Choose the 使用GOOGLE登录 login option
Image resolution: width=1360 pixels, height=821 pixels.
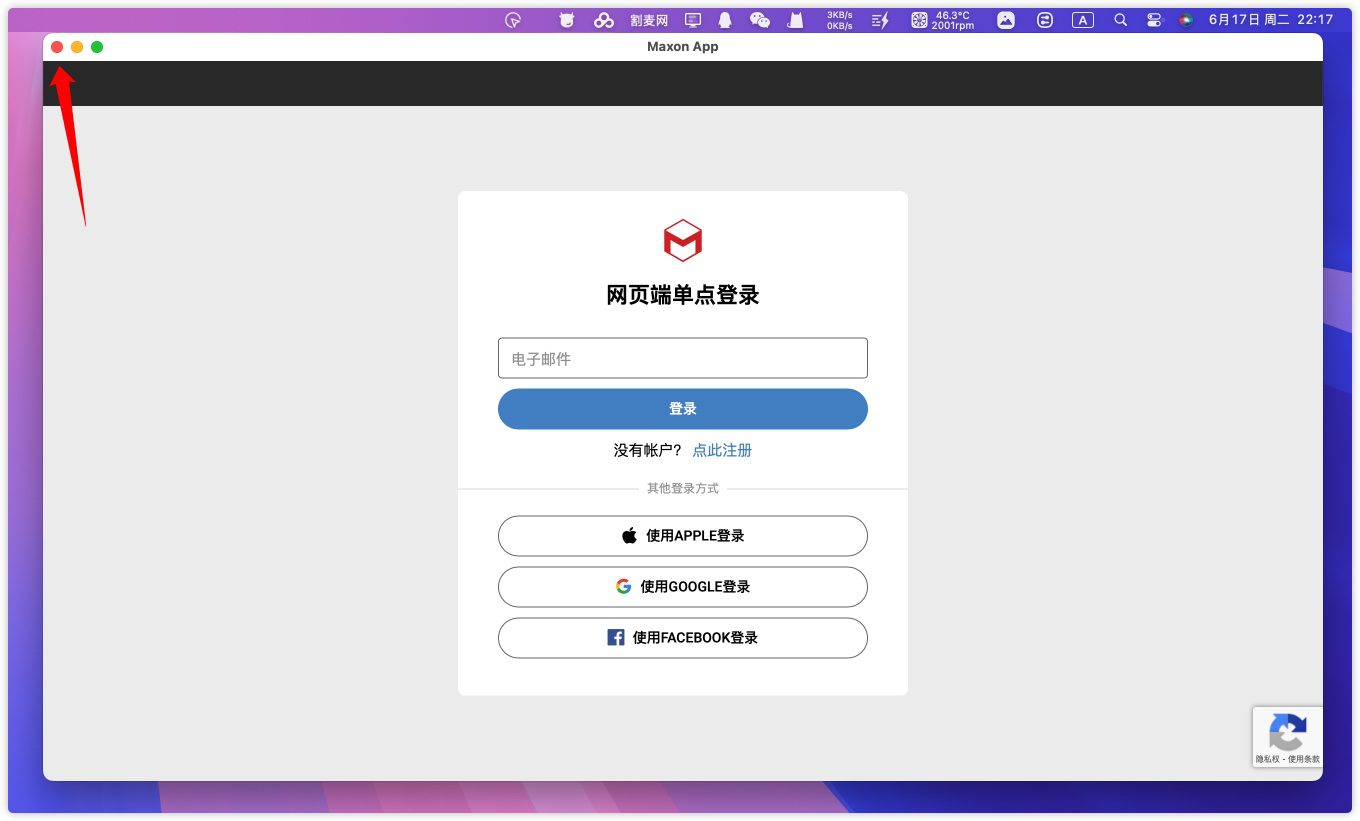[x=682, y=587]
